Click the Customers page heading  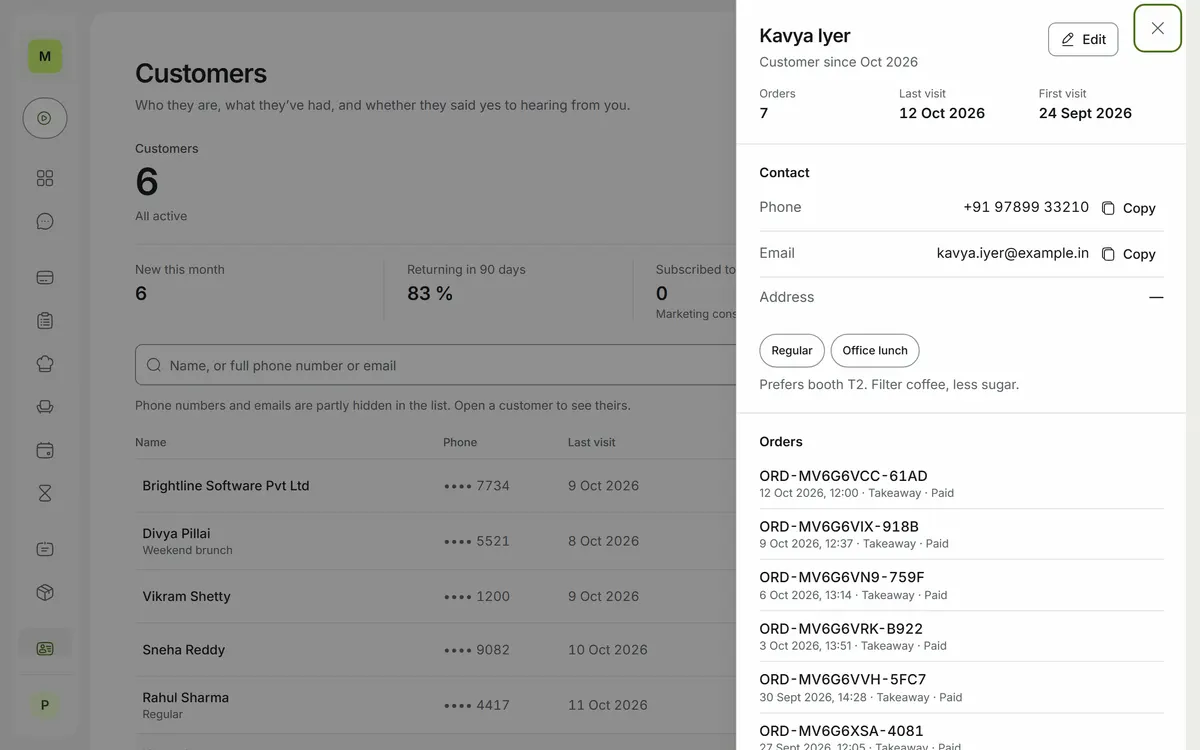click(201, 73)
